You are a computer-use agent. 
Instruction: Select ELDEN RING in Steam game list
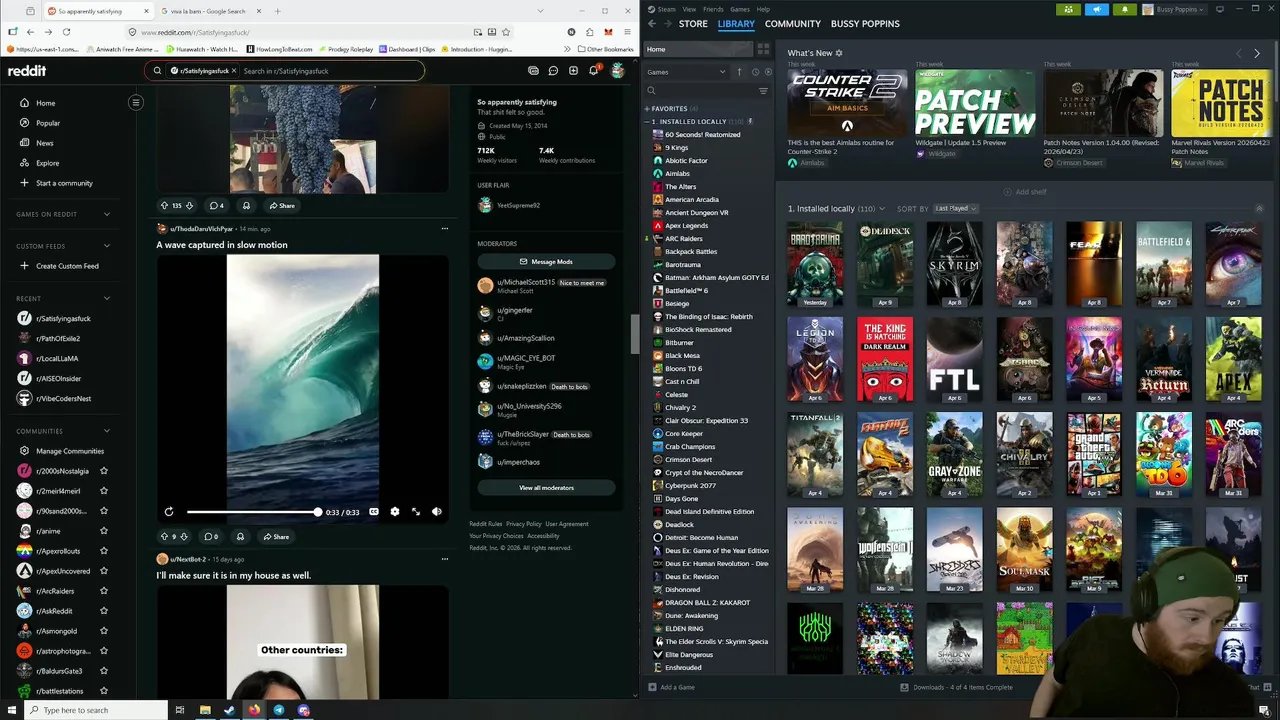click(684, 629)
